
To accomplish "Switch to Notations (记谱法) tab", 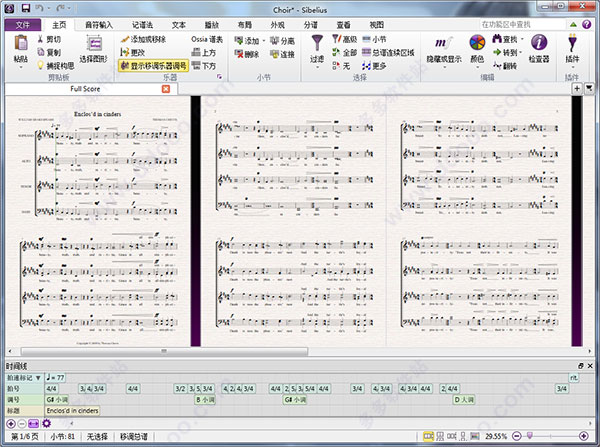I will coord(142,25).
